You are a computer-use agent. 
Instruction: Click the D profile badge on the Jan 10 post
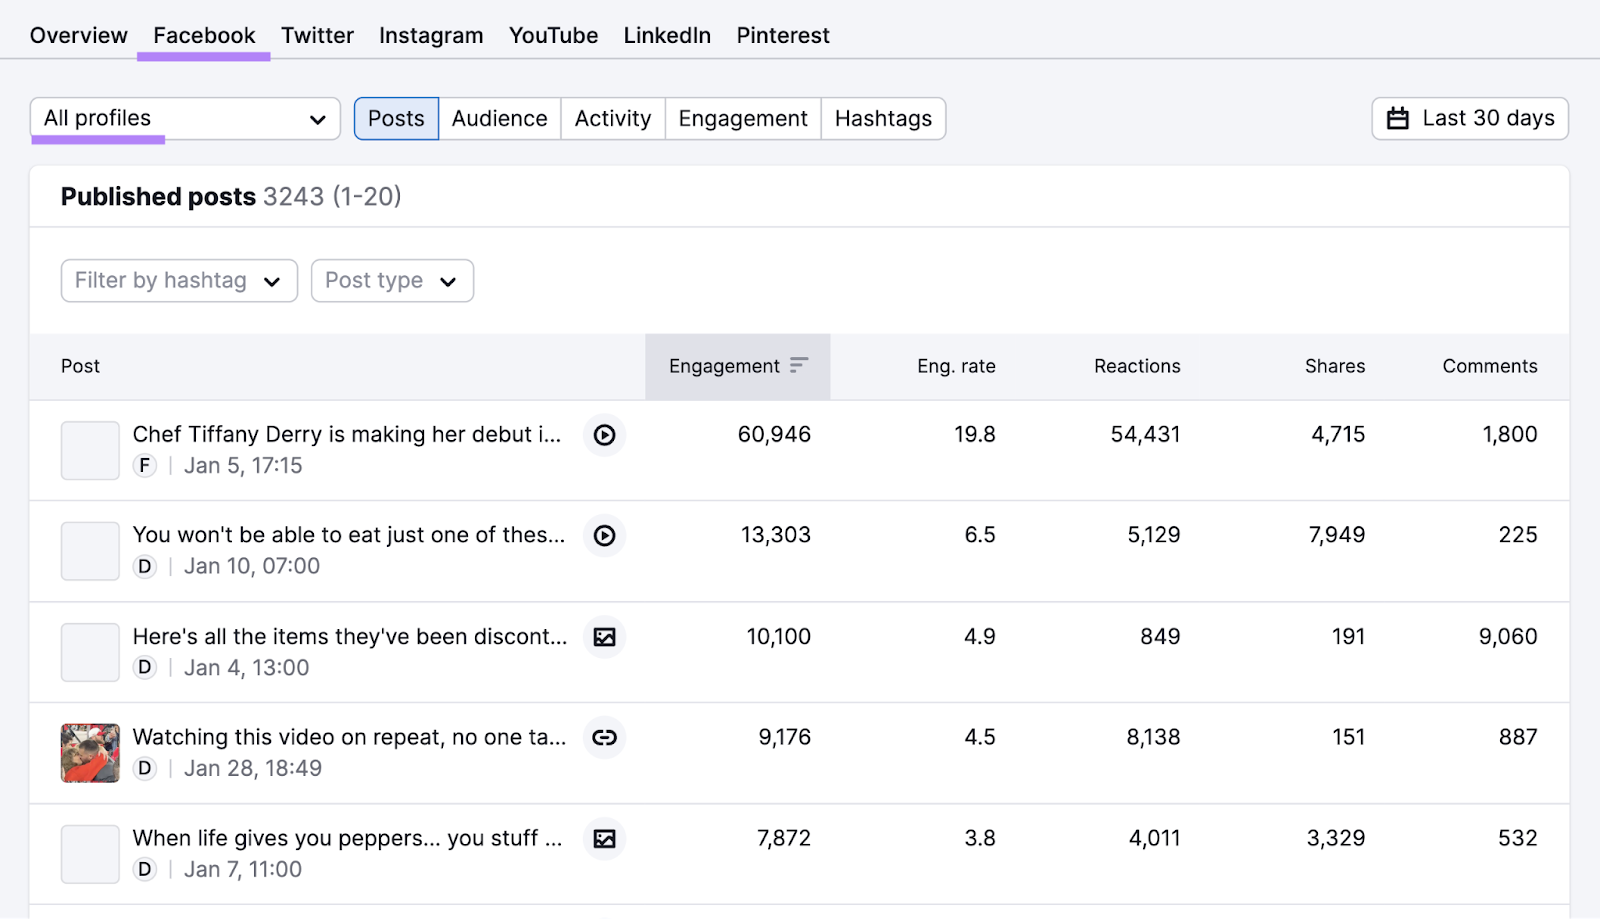tap(144, 566)
